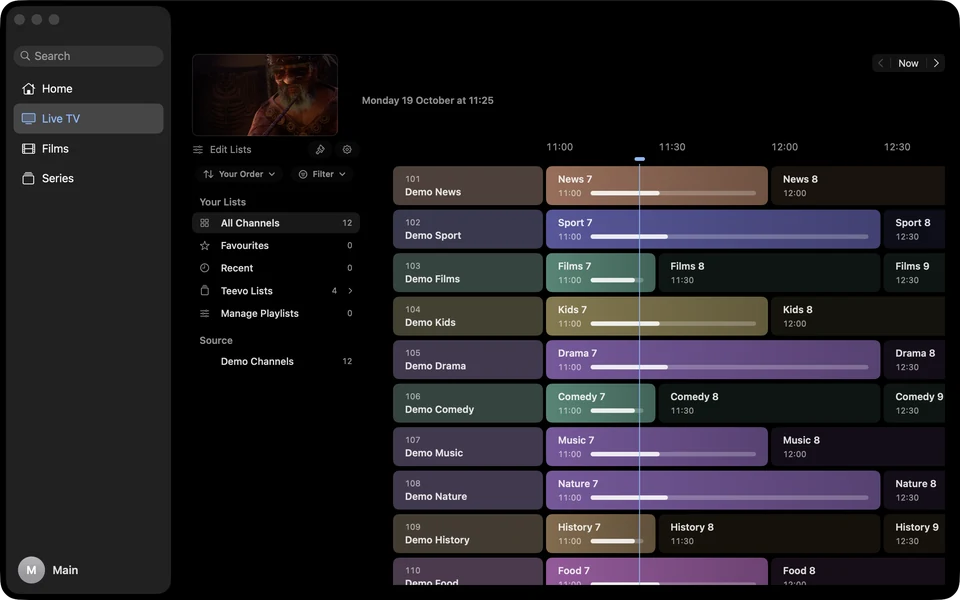Select channel 104 Demo Kids
960x600 pixels.
(468, 316)
